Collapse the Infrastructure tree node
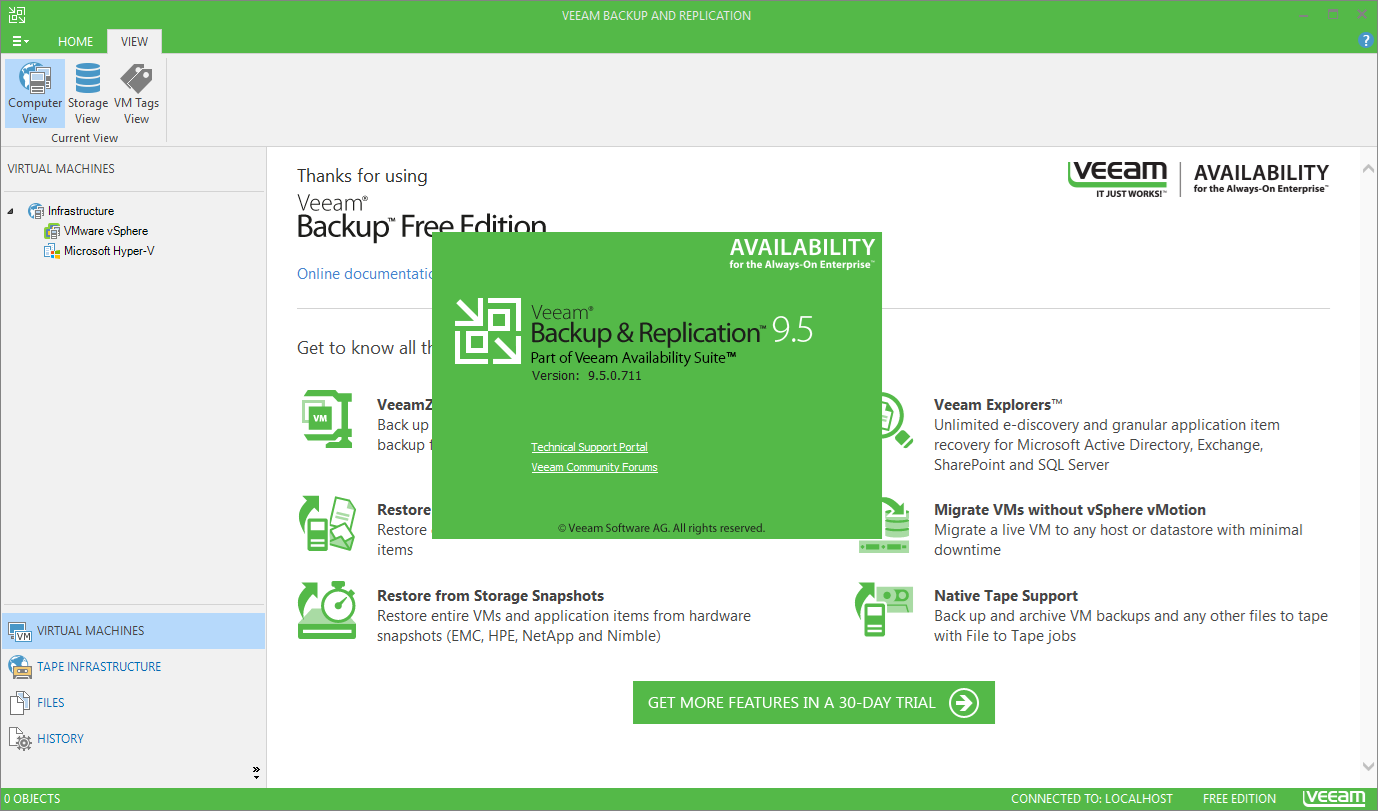Viewport: 1378px width, 811px height. click(x=11, y=211)
